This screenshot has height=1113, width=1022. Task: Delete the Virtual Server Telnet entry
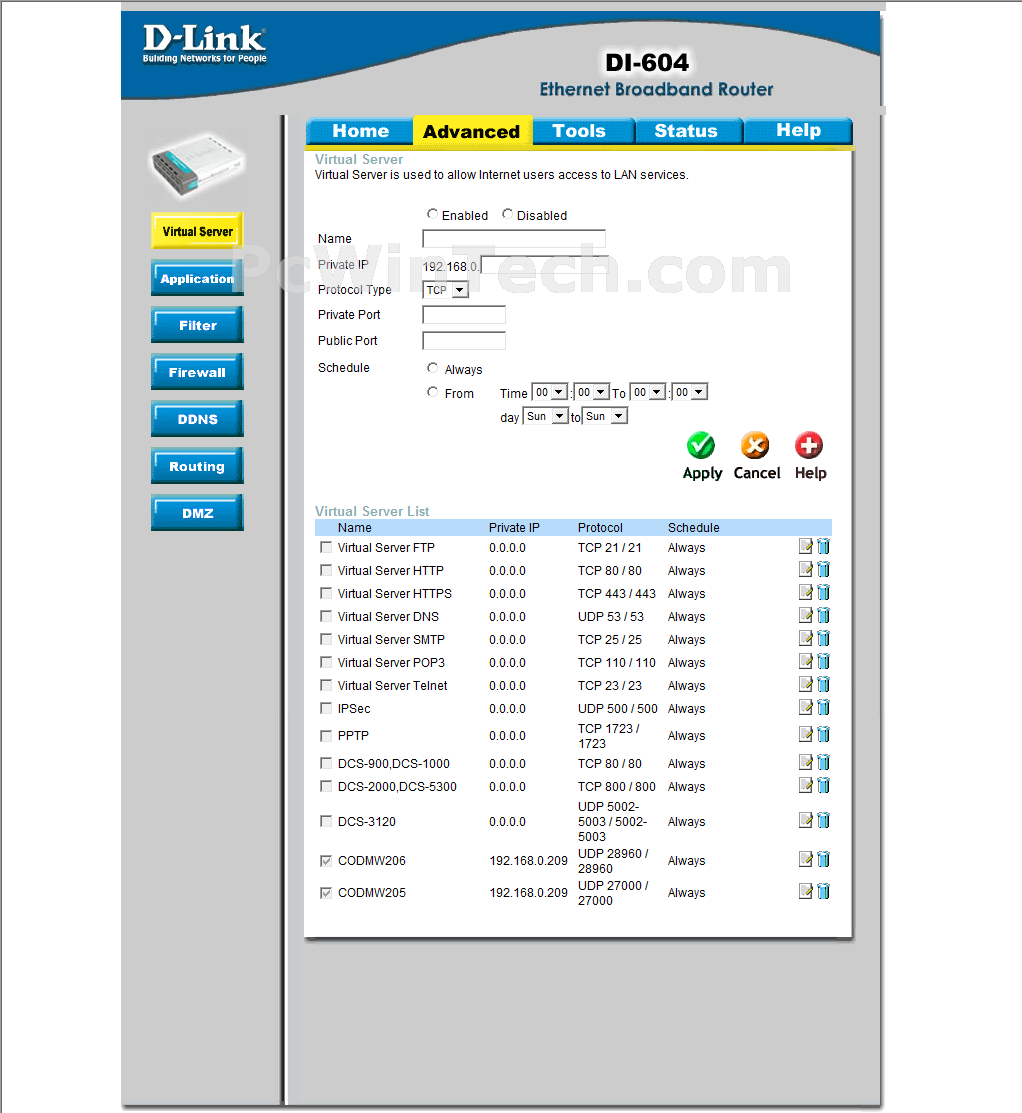tap(823, 684)
